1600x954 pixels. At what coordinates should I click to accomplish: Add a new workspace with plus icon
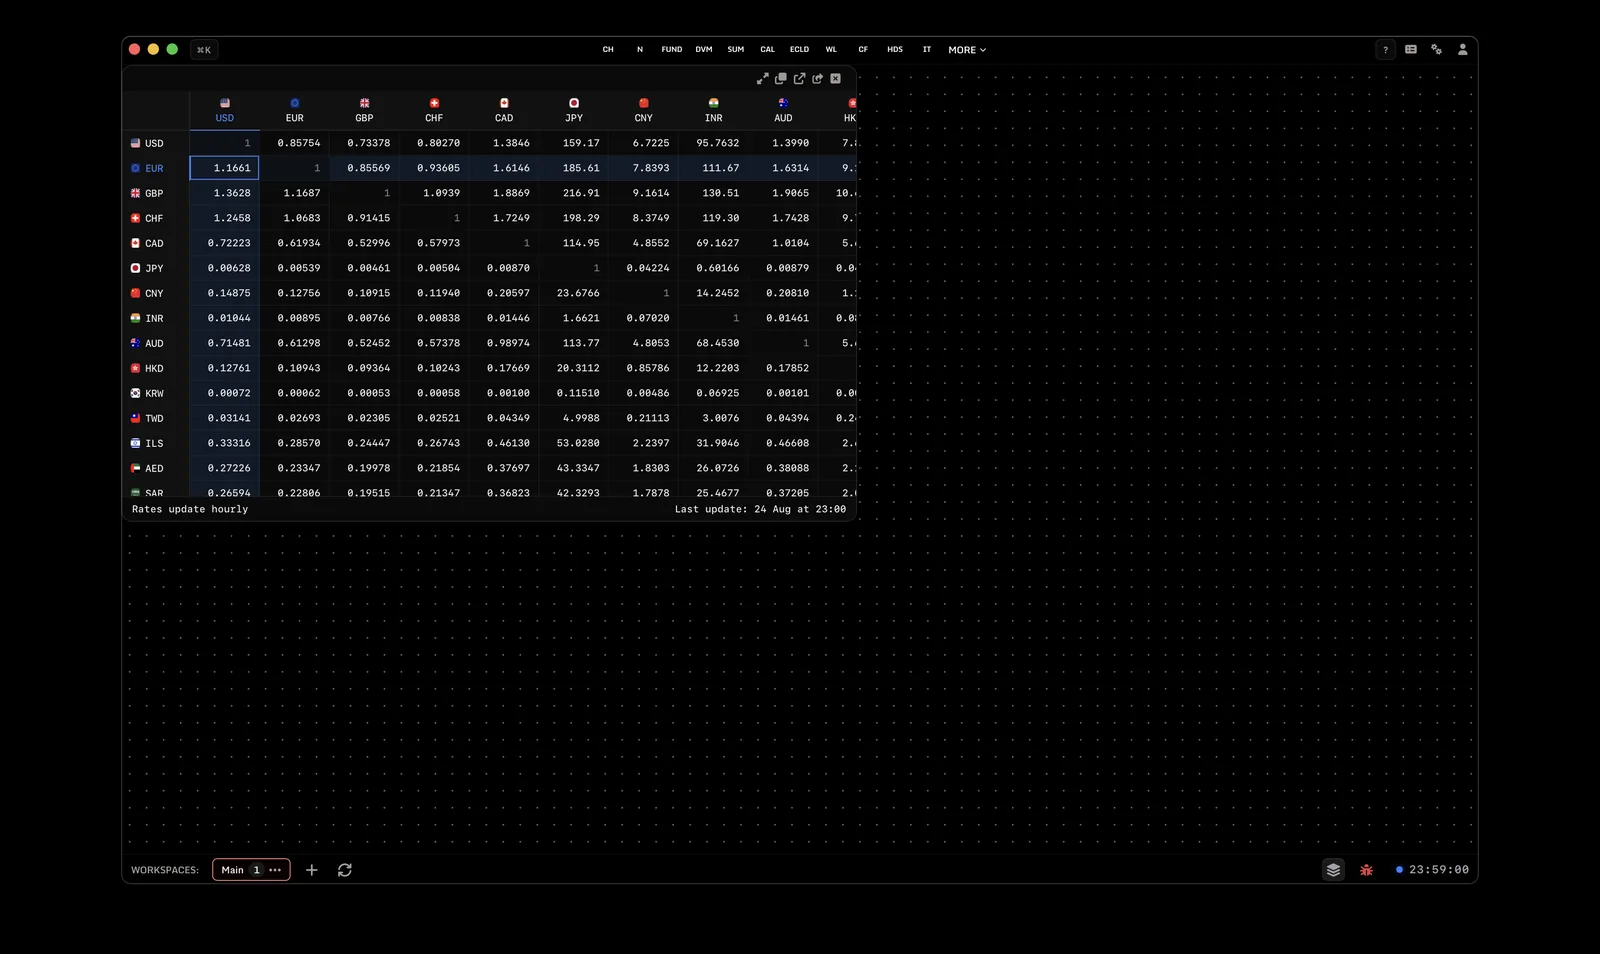(x=311, y=870)
